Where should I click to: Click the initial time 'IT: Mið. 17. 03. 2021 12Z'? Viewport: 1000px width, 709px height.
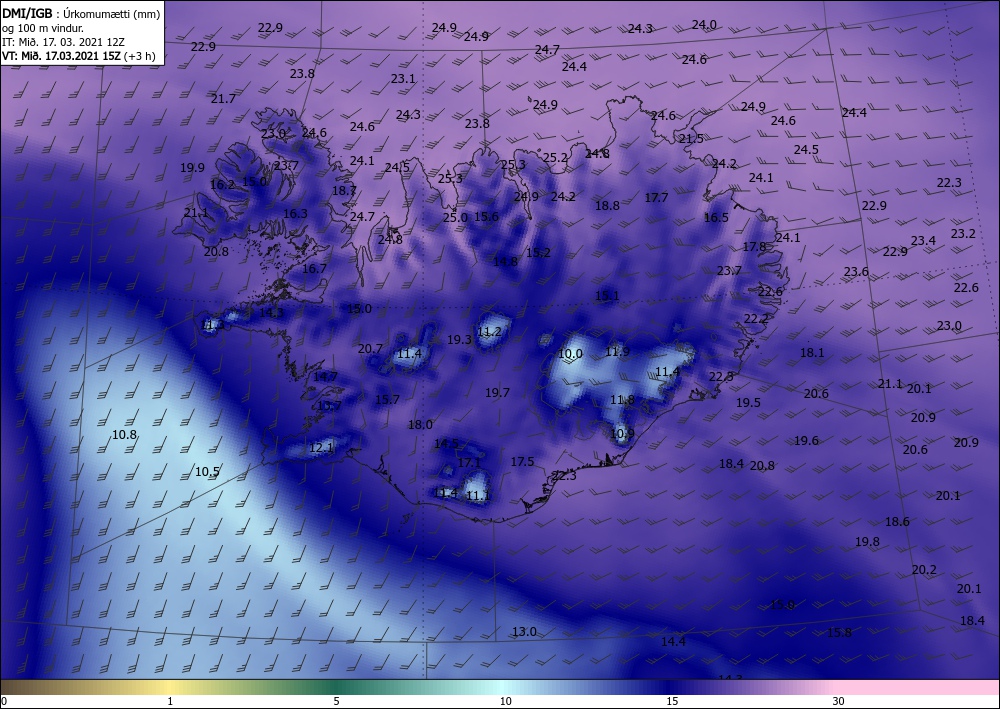[63, 42]
